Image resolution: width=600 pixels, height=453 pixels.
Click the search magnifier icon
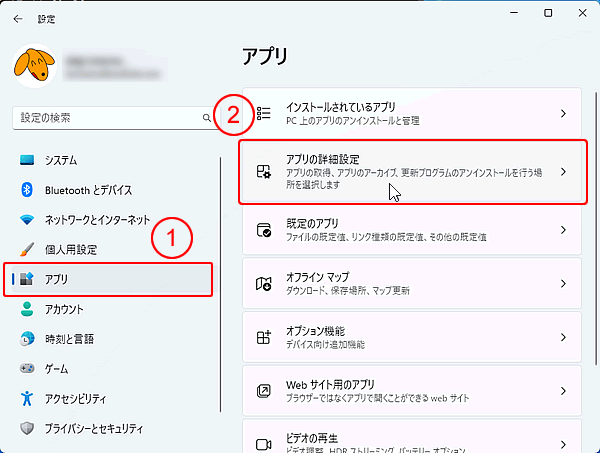point(207,118)
